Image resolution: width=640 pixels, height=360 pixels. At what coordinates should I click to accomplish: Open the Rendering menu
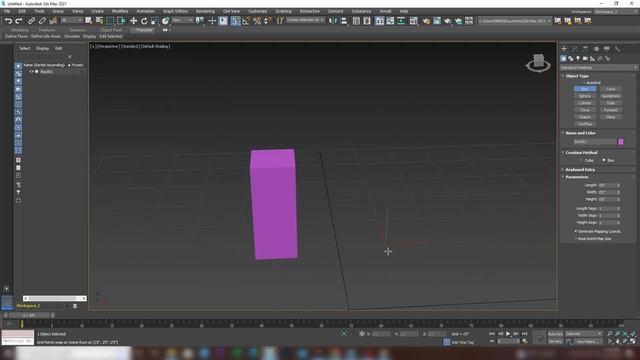click(x=205, y=11)
